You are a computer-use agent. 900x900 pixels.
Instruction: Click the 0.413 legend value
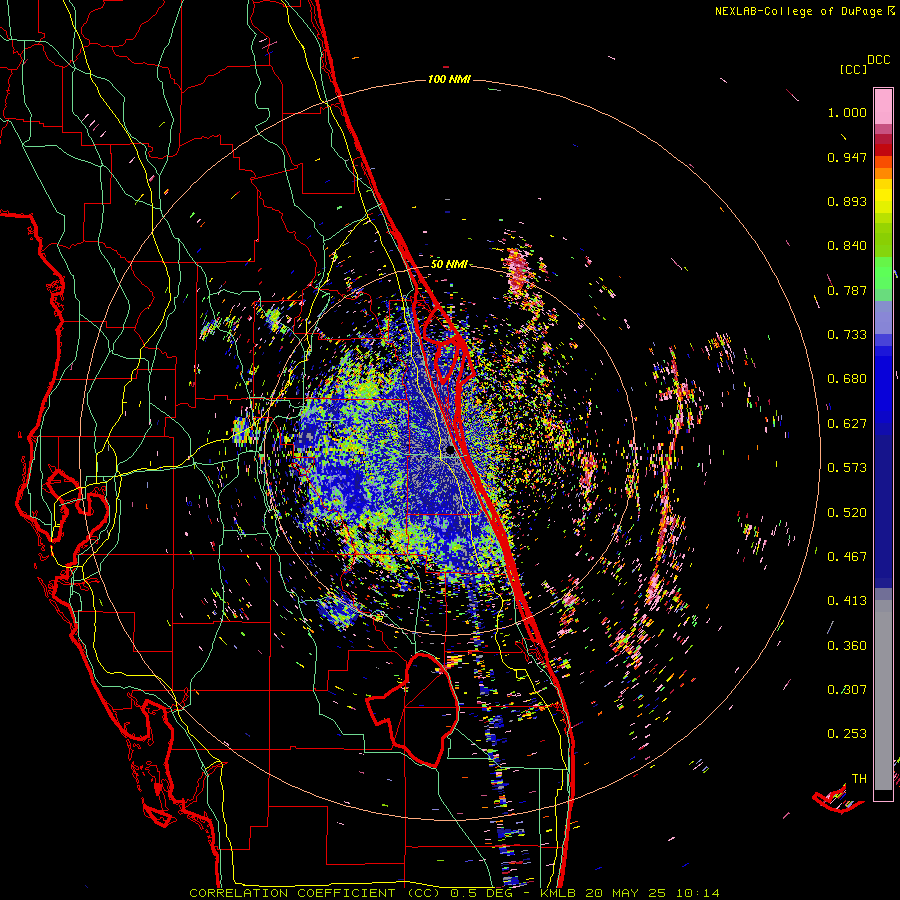pos(847,601)
